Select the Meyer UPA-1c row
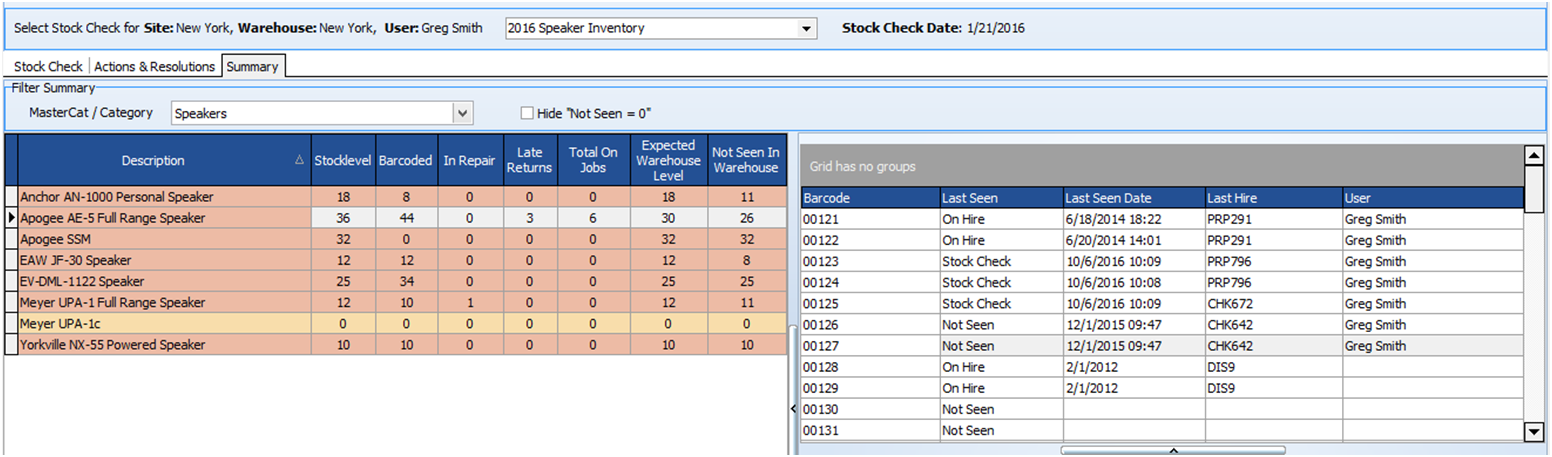This screenshot has height=457, width=1552. pos(160,324)
